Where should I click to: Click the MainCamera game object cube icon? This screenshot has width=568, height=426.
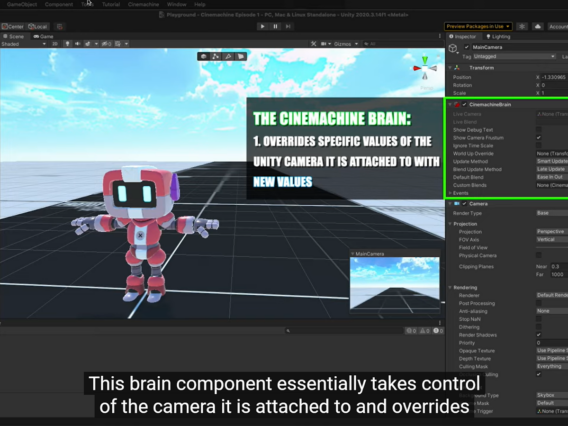[x=453, y=48]
